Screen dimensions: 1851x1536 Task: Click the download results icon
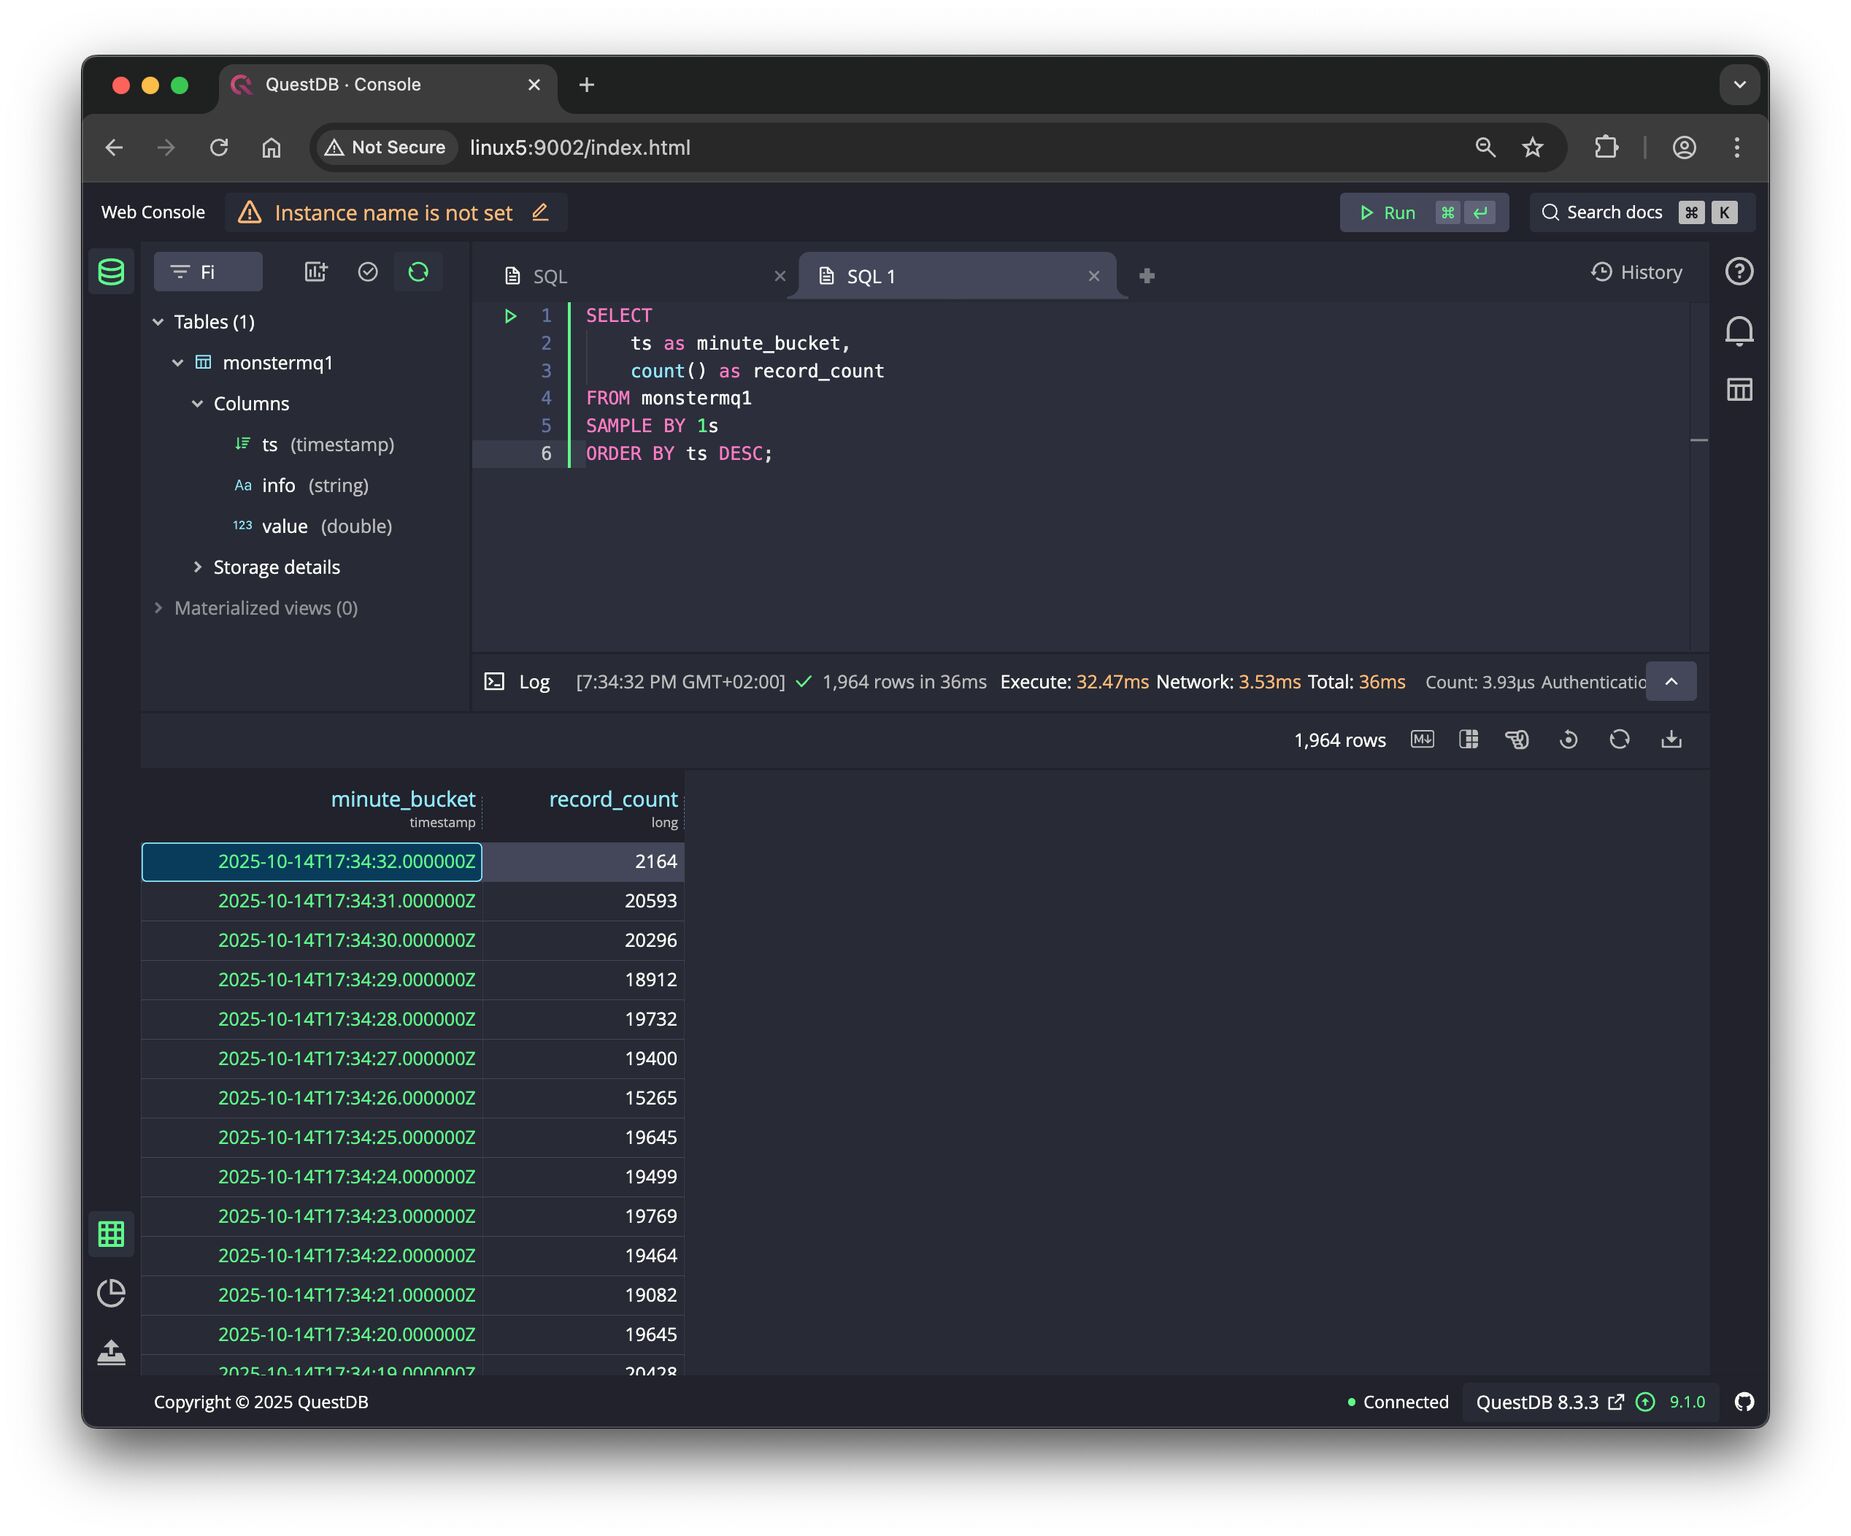tap(1671, 740)
